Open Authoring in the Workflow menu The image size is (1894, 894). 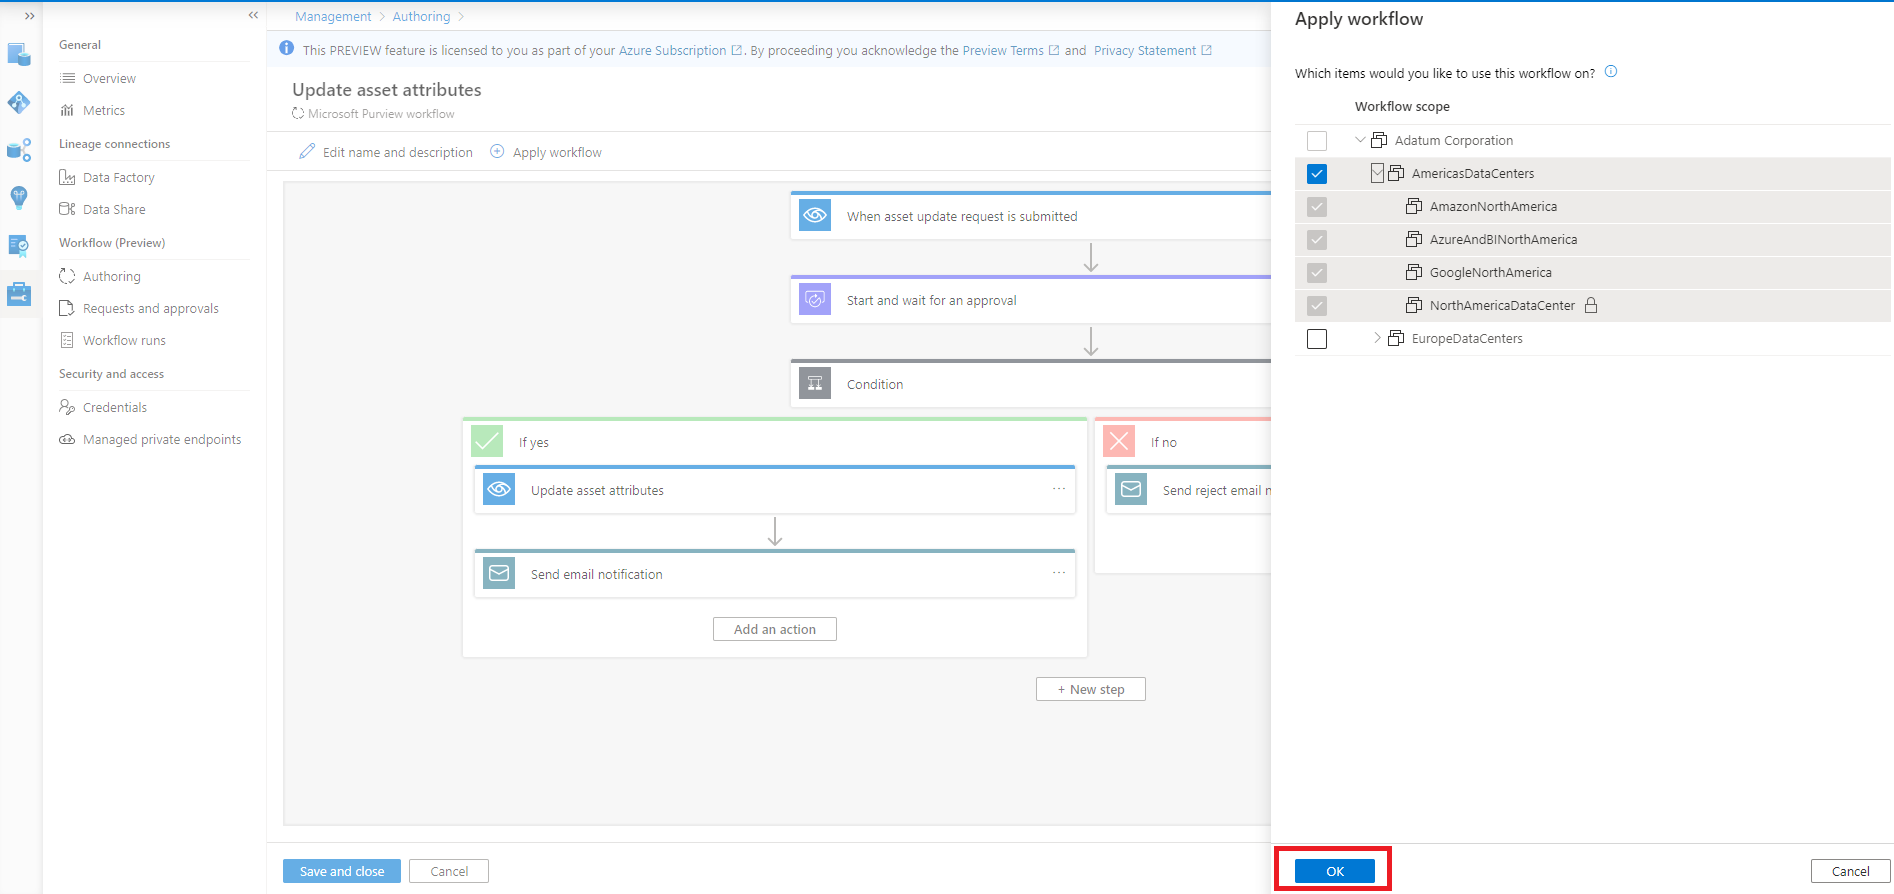tap(111, 276)
